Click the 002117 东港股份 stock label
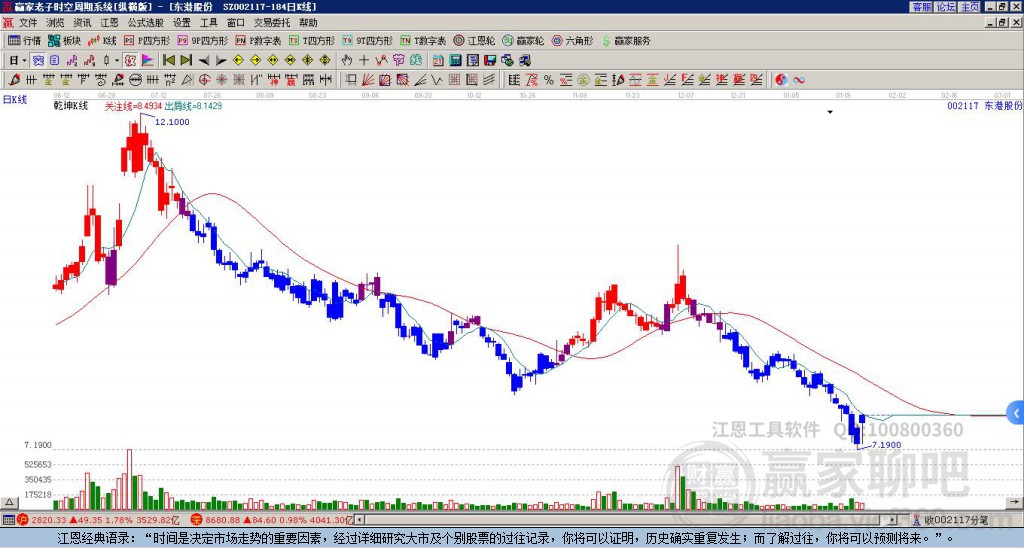 click(985, 105)
